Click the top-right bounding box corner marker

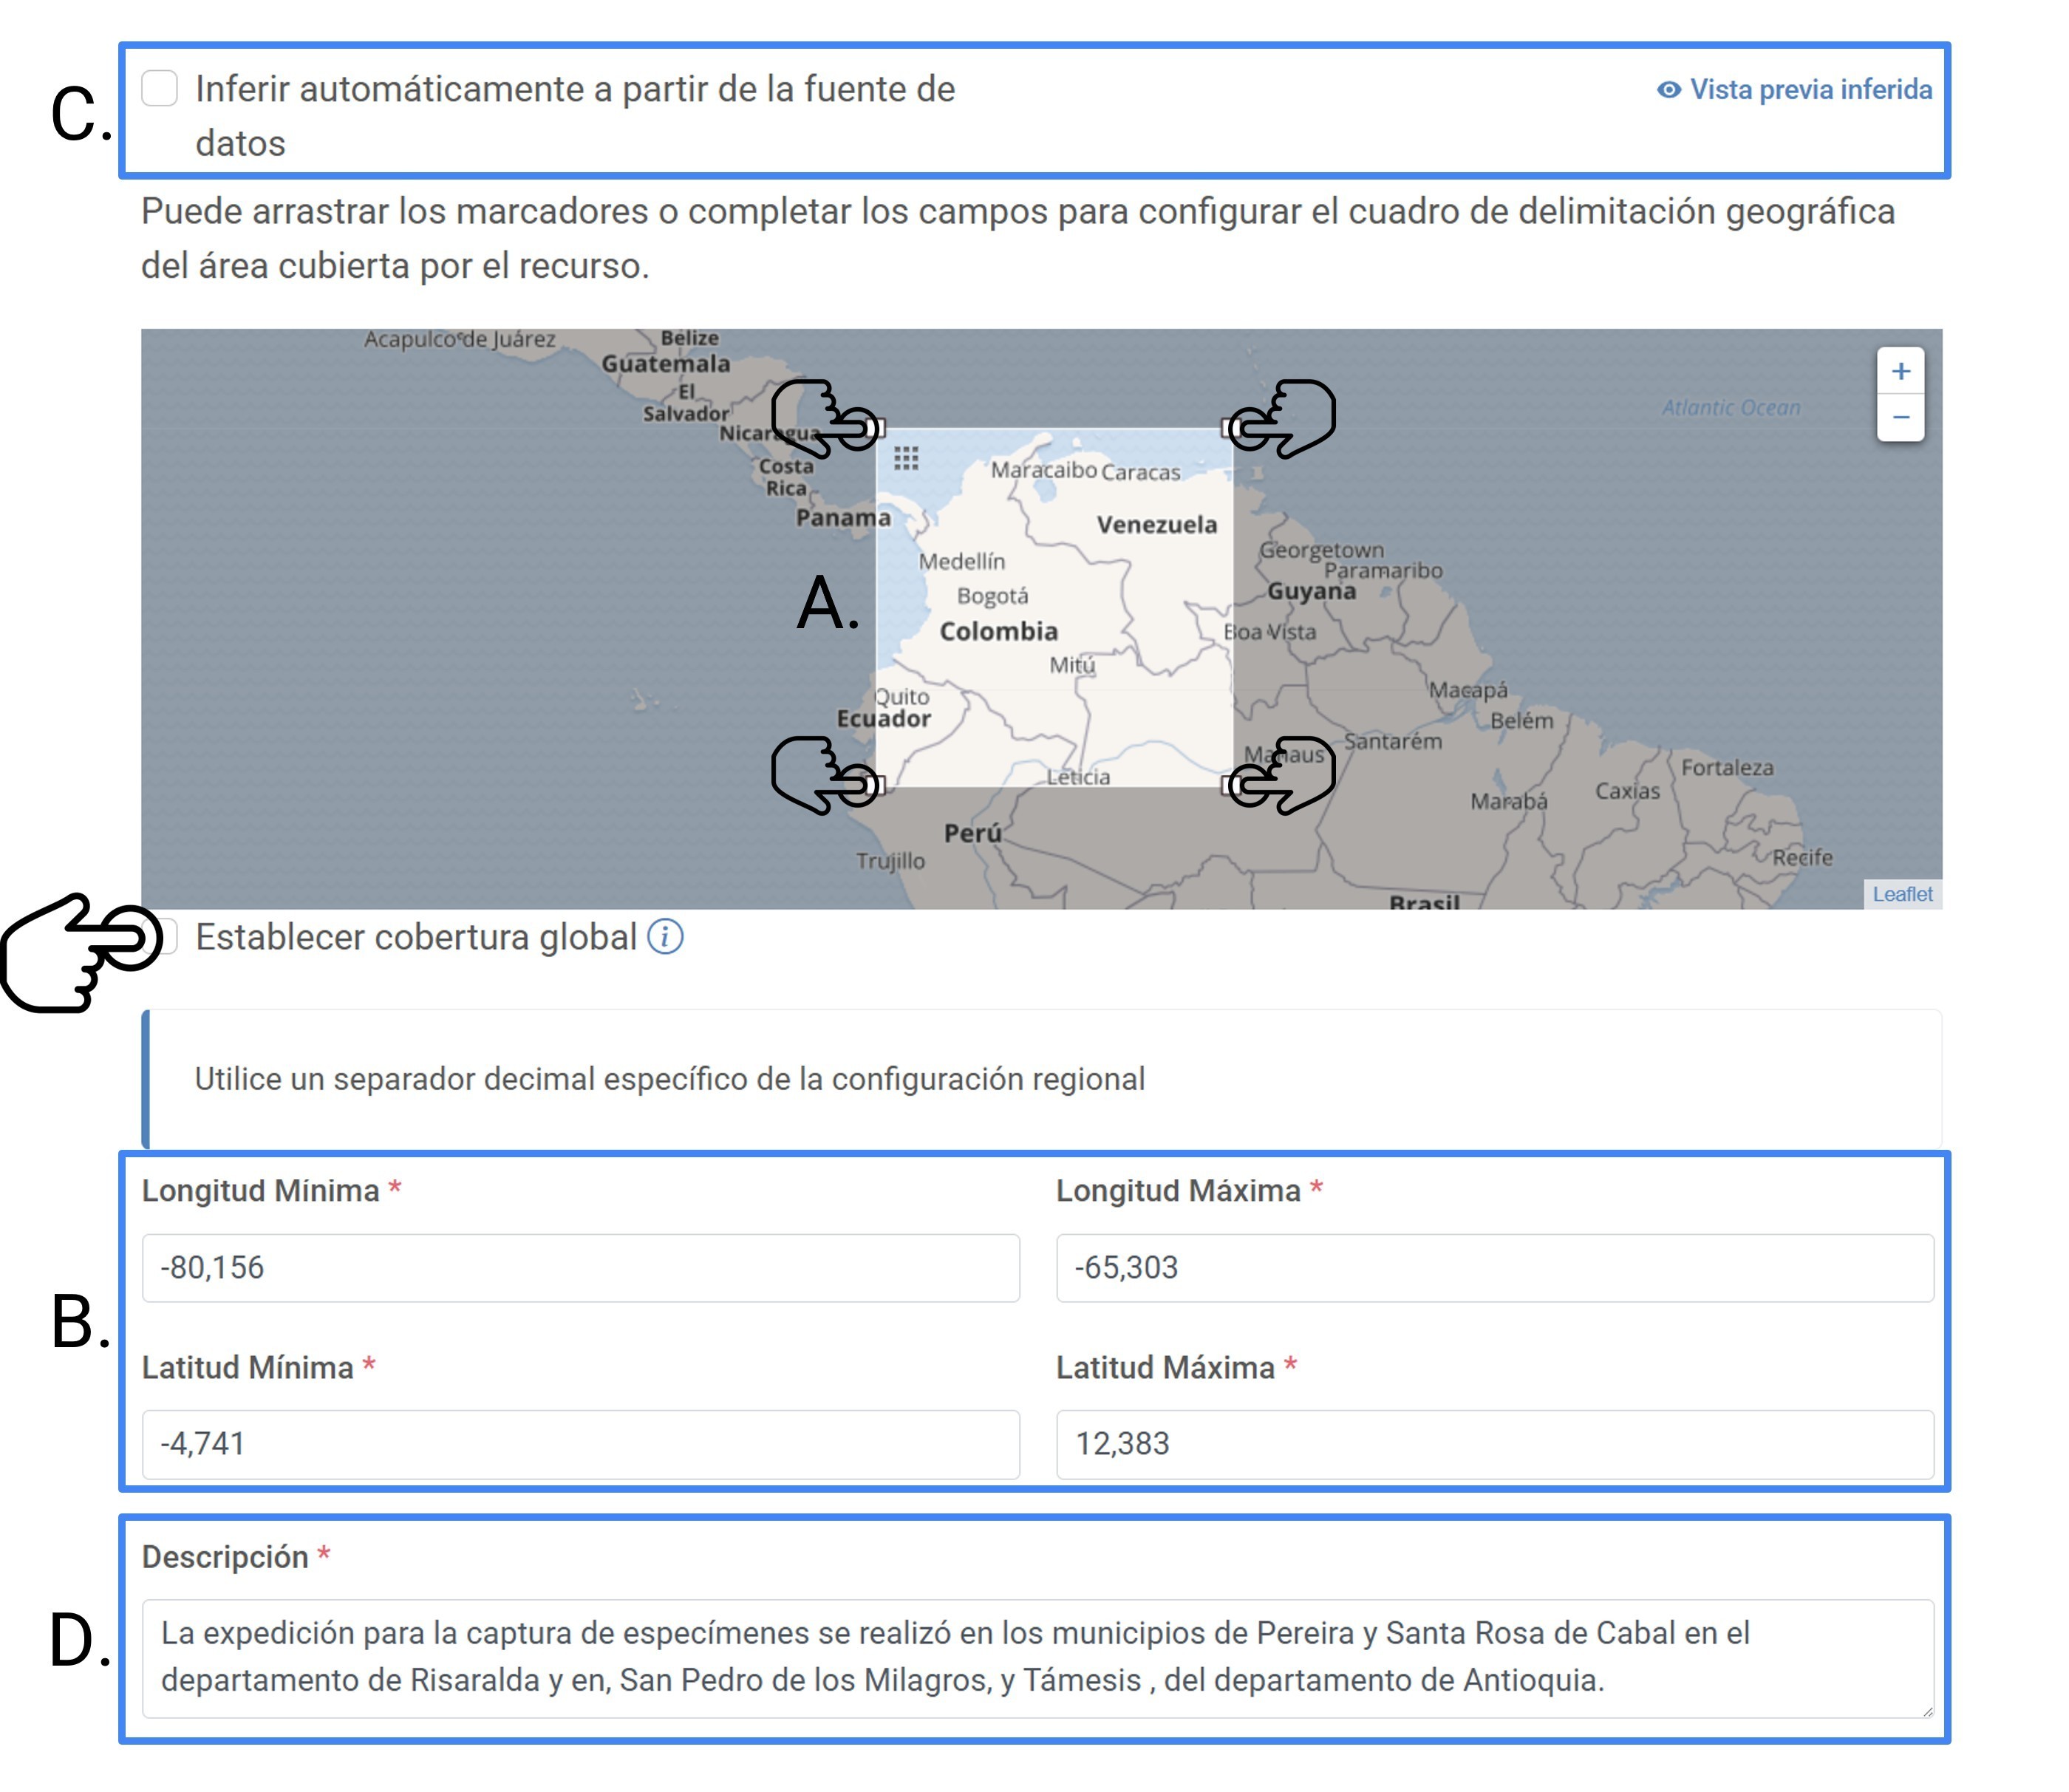[x=1232, y=429]
